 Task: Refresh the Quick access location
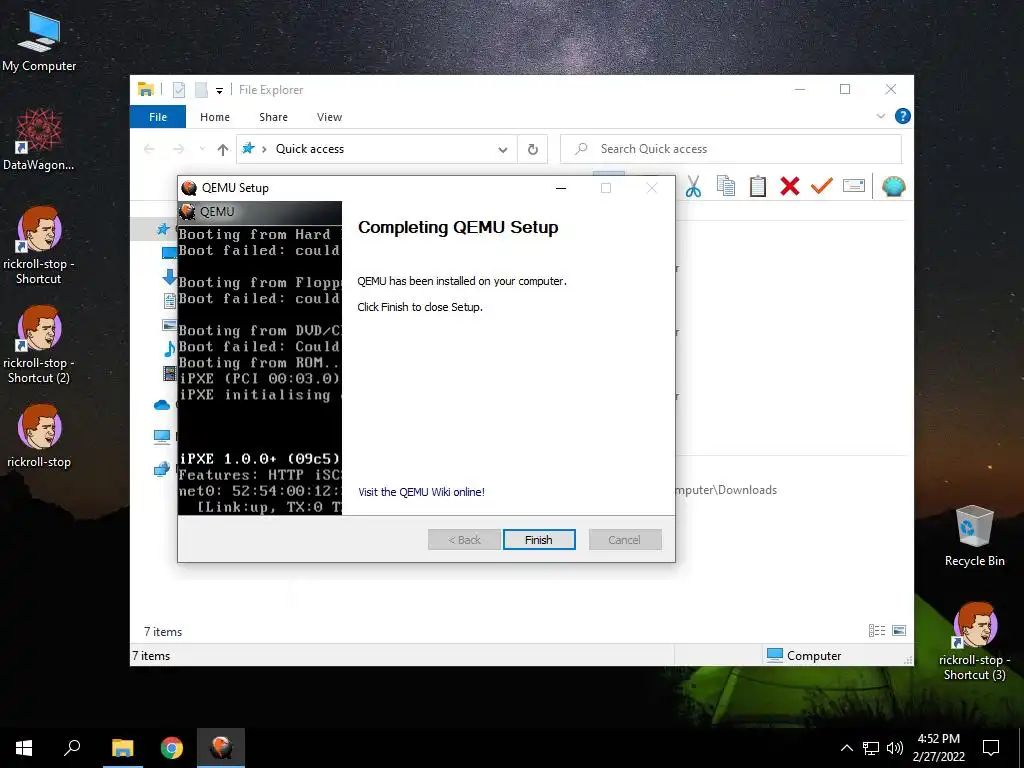532,150
